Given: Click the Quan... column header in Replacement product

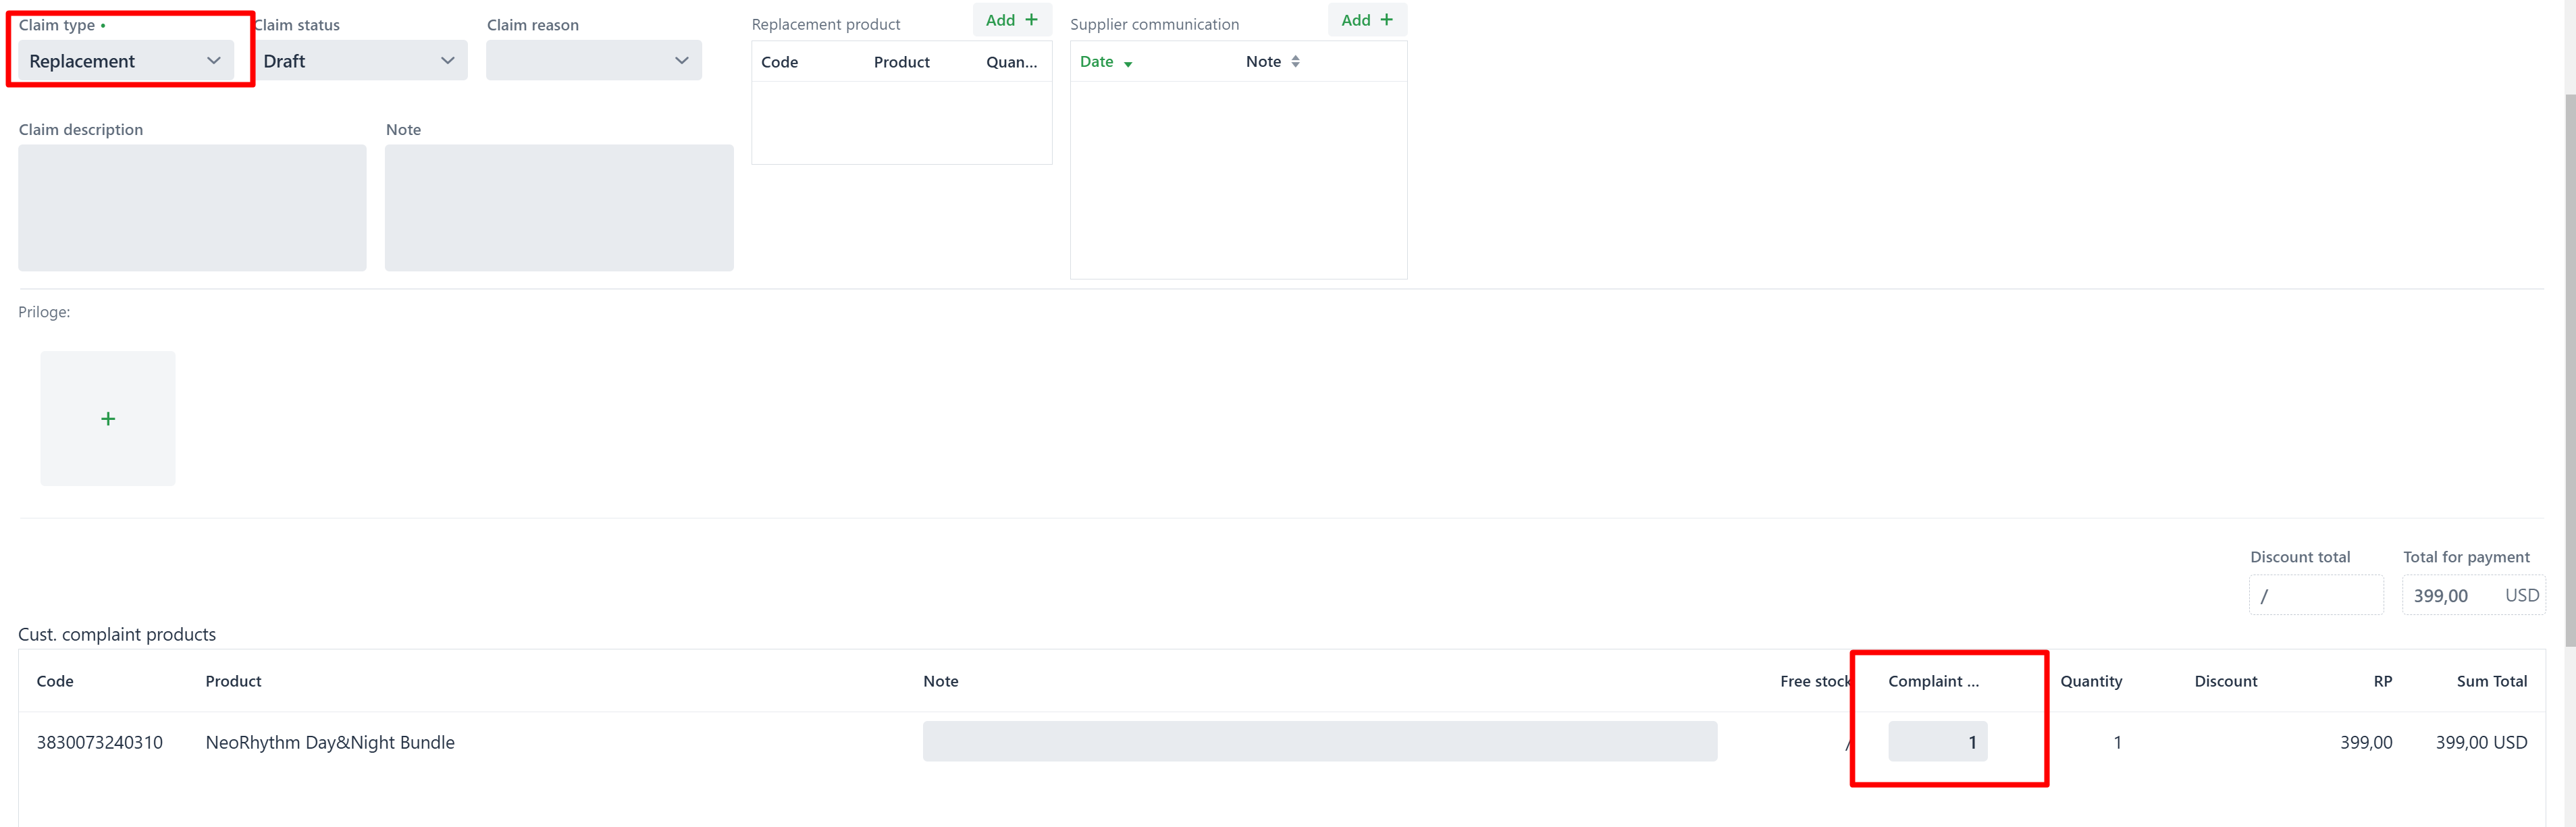Looking at the screenshot, I should click(1011, 62).
